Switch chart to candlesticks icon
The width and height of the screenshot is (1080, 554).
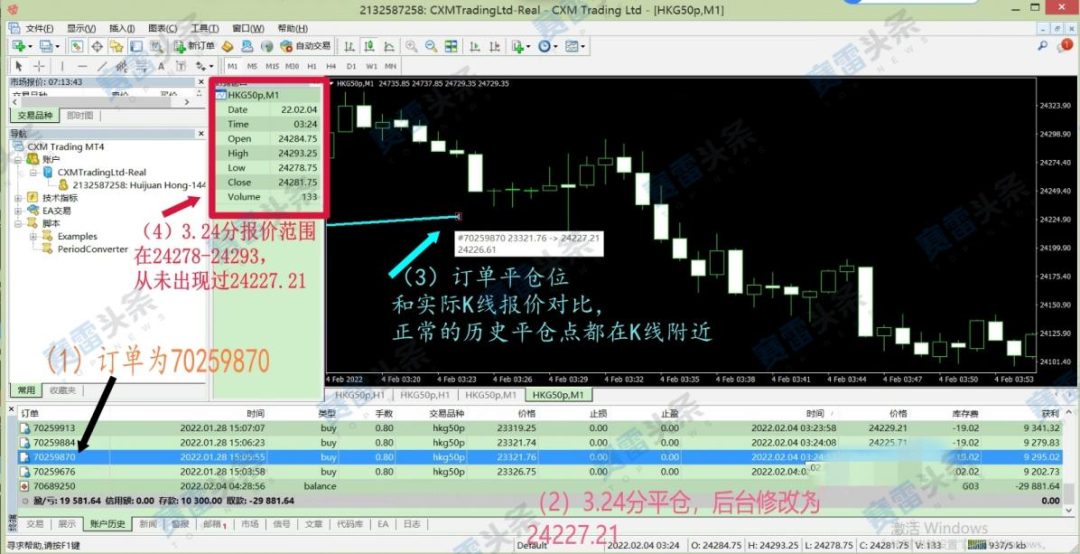pyautogui.click(x=369, y=46)
